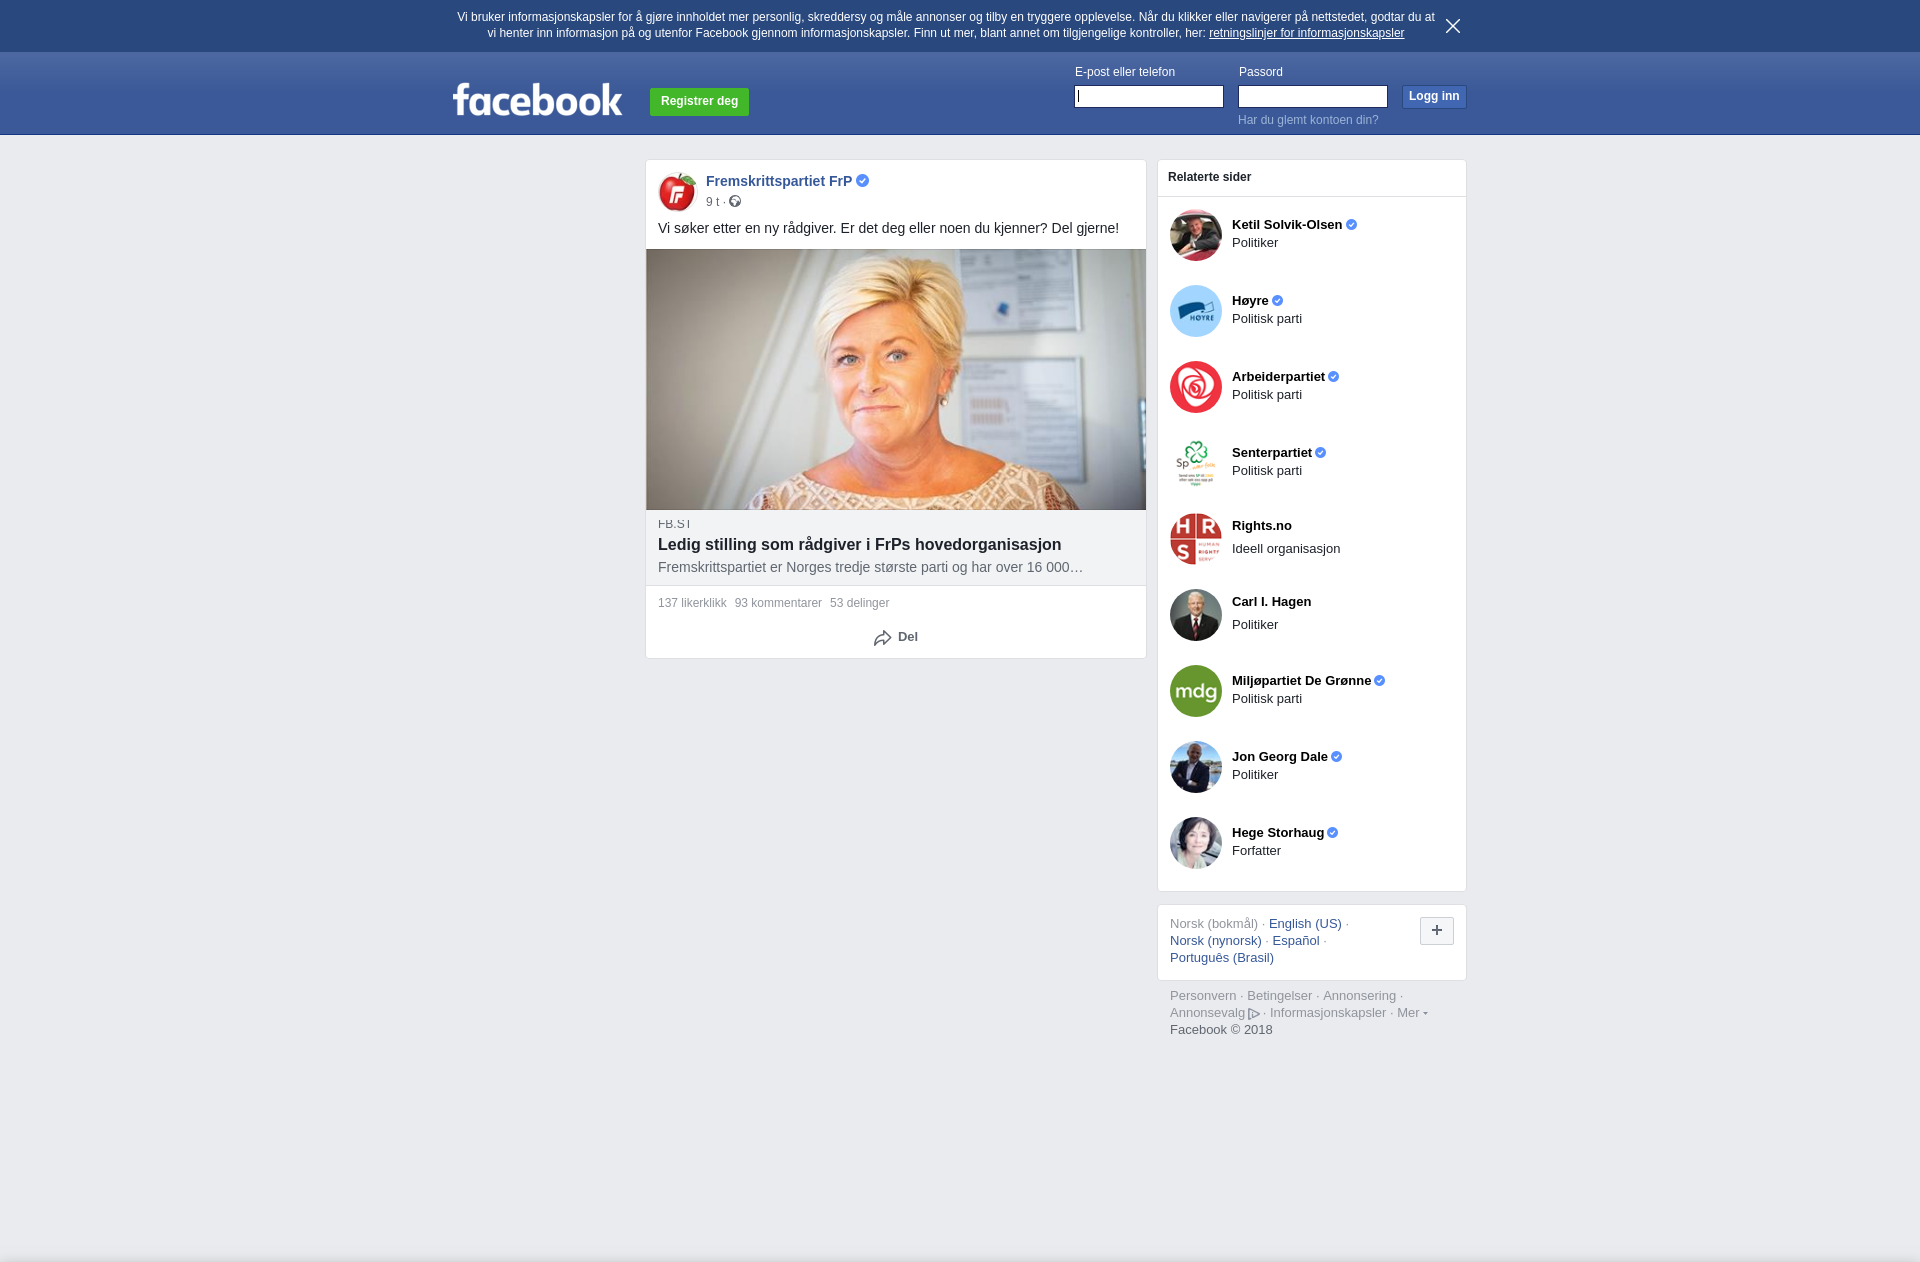View 53 delinger on the post
The image size is (1920, 1262).
[x=859, y=603]
